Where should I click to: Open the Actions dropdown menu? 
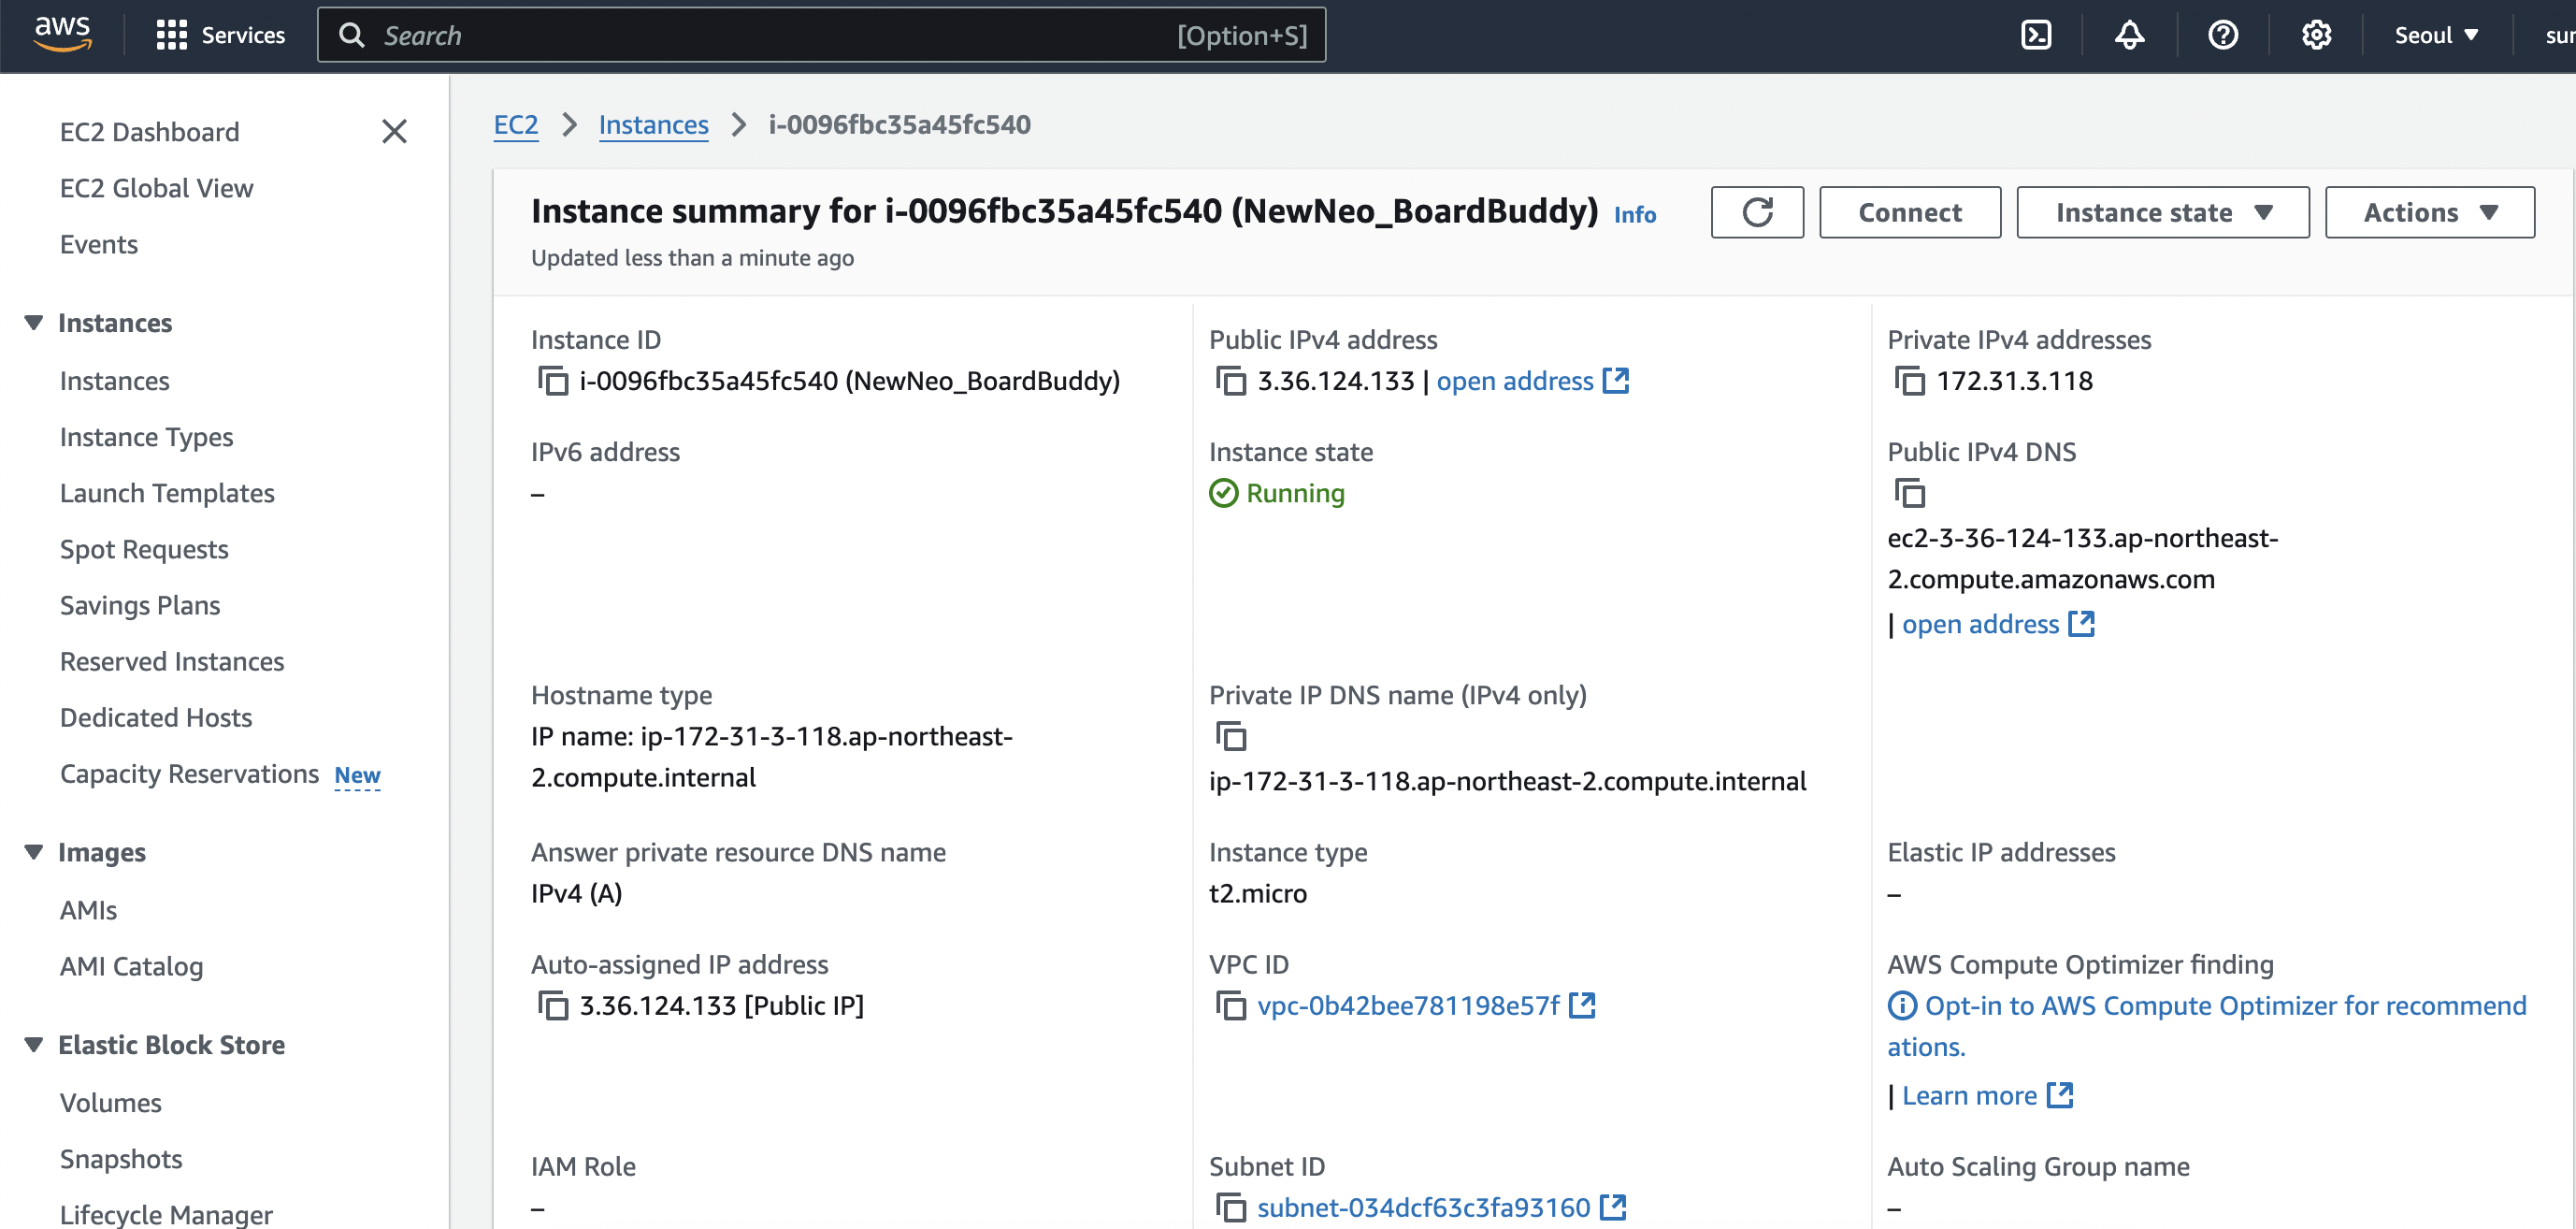2429,212
